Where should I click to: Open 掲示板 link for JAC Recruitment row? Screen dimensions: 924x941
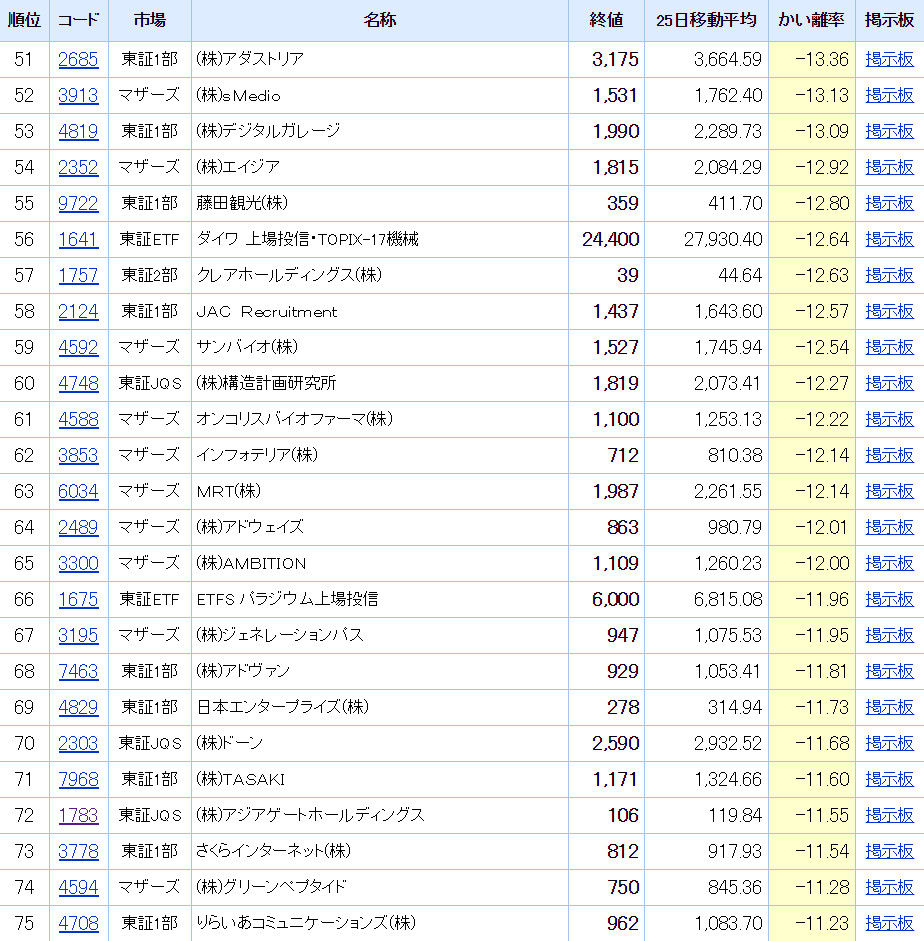tap(889, 311)
